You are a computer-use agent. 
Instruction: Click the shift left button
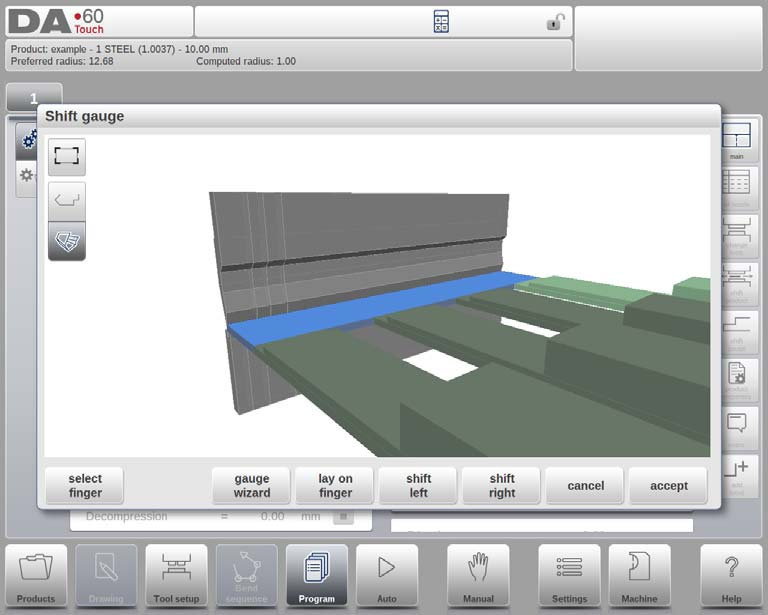(418, 485)
